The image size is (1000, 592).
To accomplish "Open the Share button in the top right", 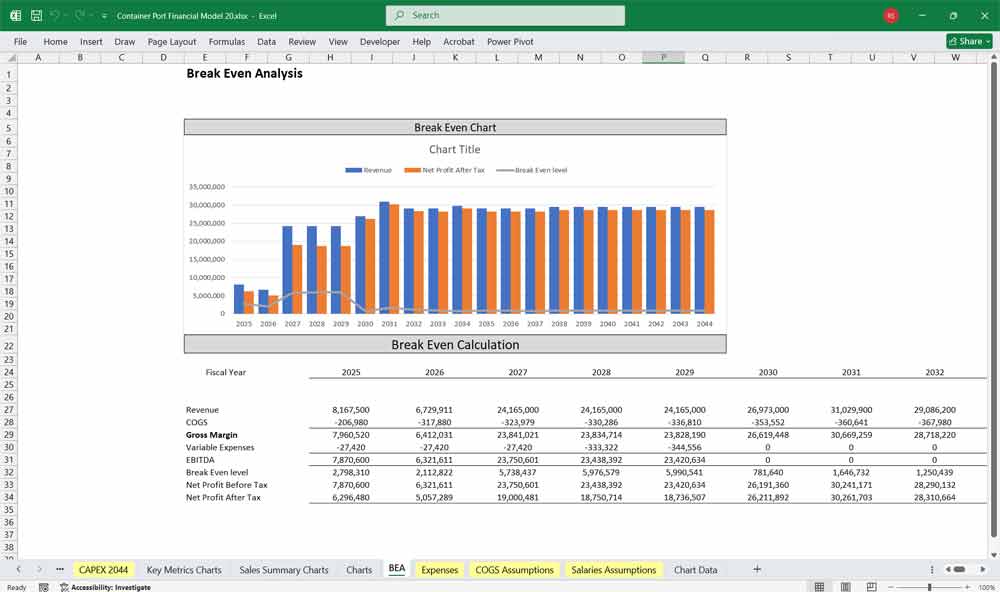I will [964, 41].
